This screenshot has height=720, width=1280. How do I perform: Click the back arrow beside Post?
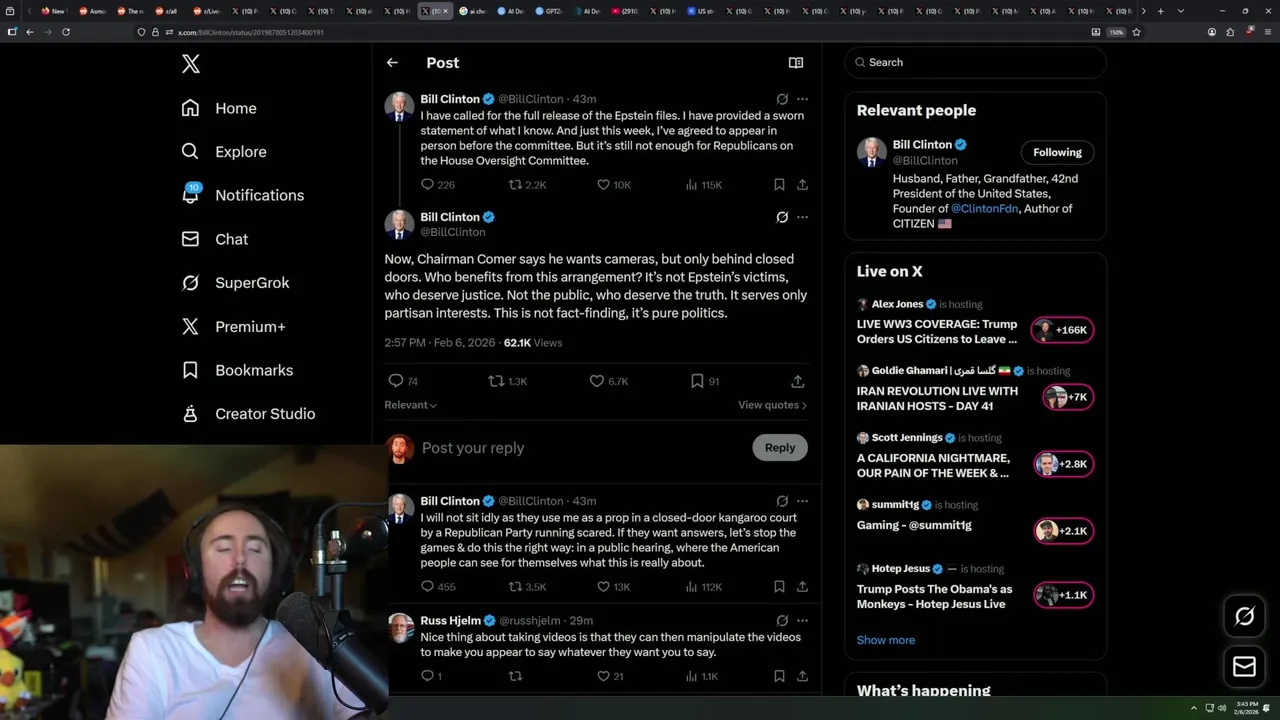click(x=392, y=62)
